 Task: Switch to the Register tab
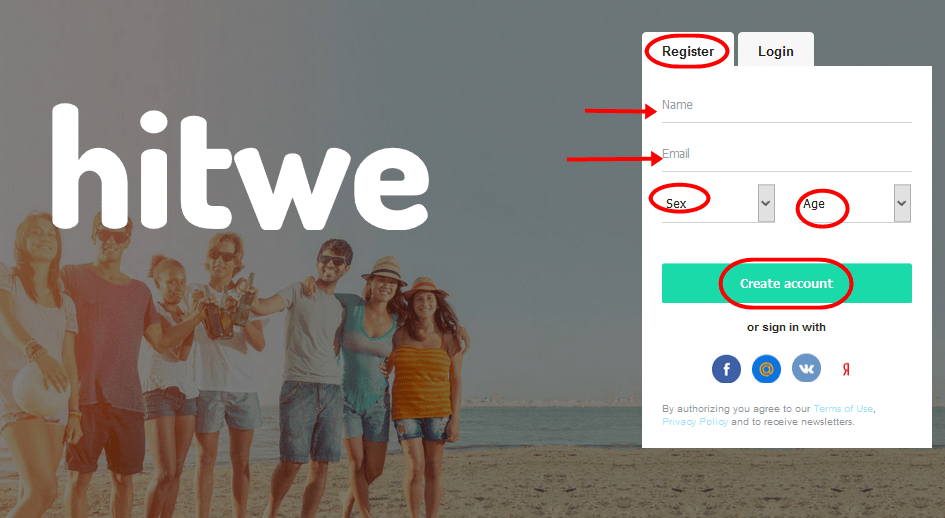pyautogui.click(x=688, y=51)
